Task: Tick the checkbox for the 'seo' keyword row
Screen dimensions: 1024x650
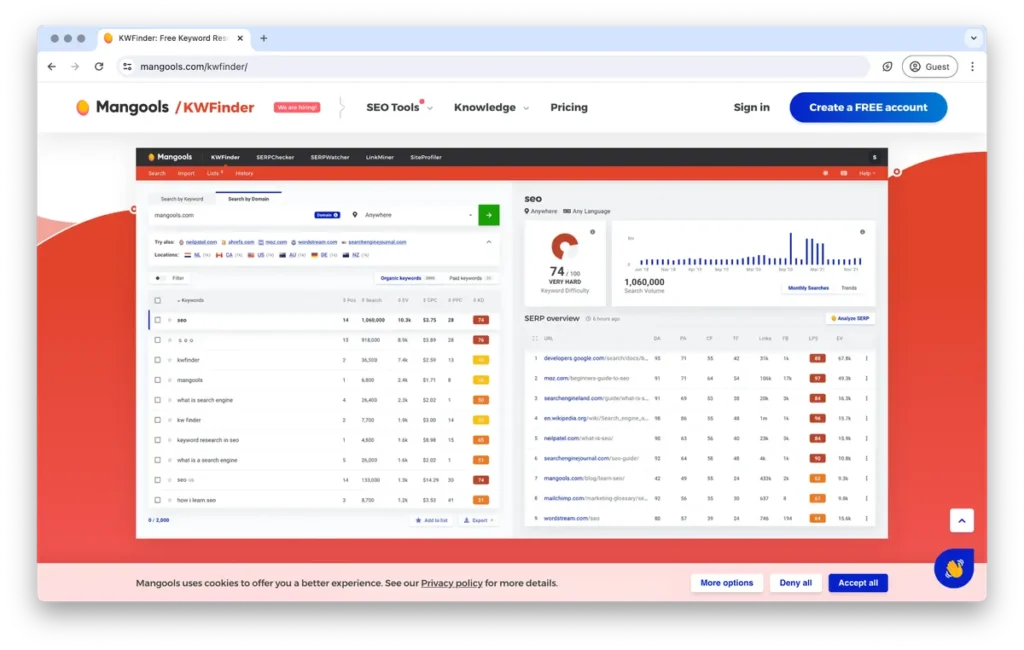Action: coord(157,320)
